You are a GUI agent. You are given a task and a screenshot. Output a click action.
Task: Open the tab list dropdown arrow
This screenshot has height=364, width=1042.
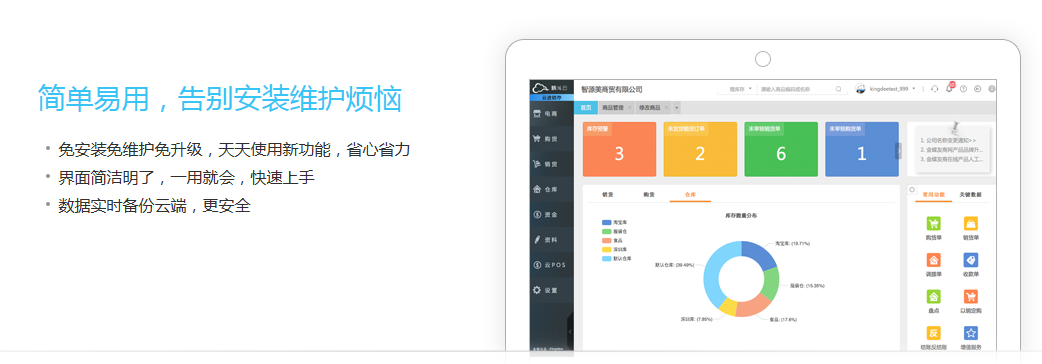coord(677,108)
